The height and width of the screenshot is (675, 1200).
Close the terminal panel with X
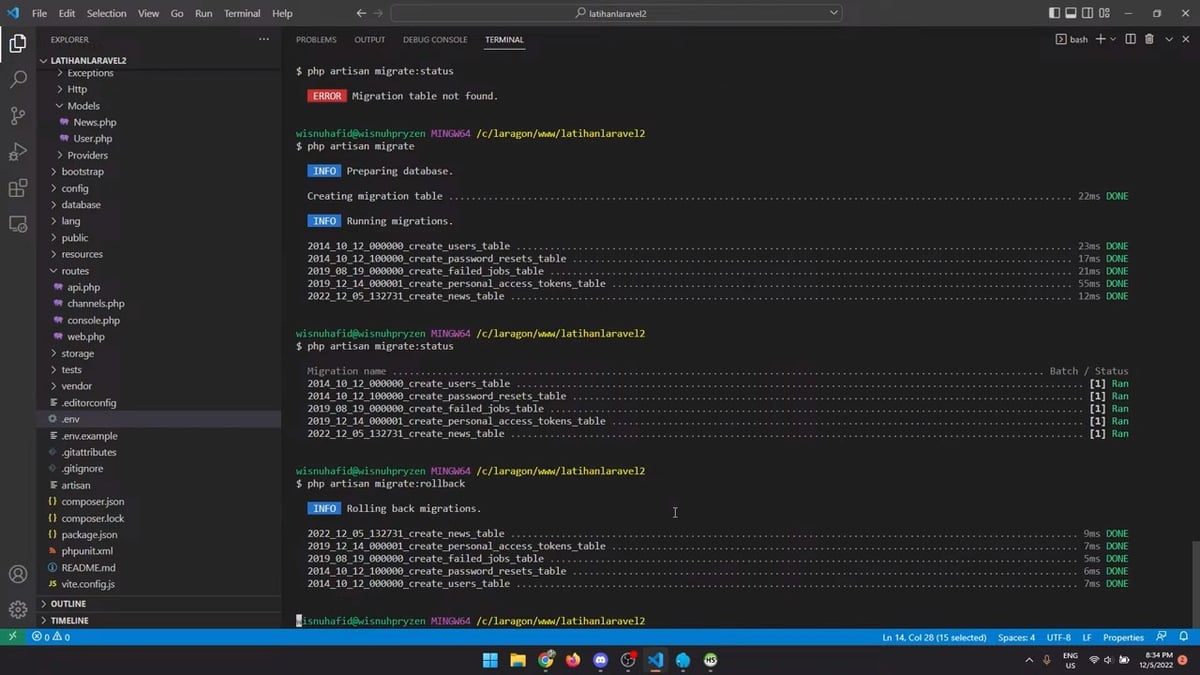1186,39
